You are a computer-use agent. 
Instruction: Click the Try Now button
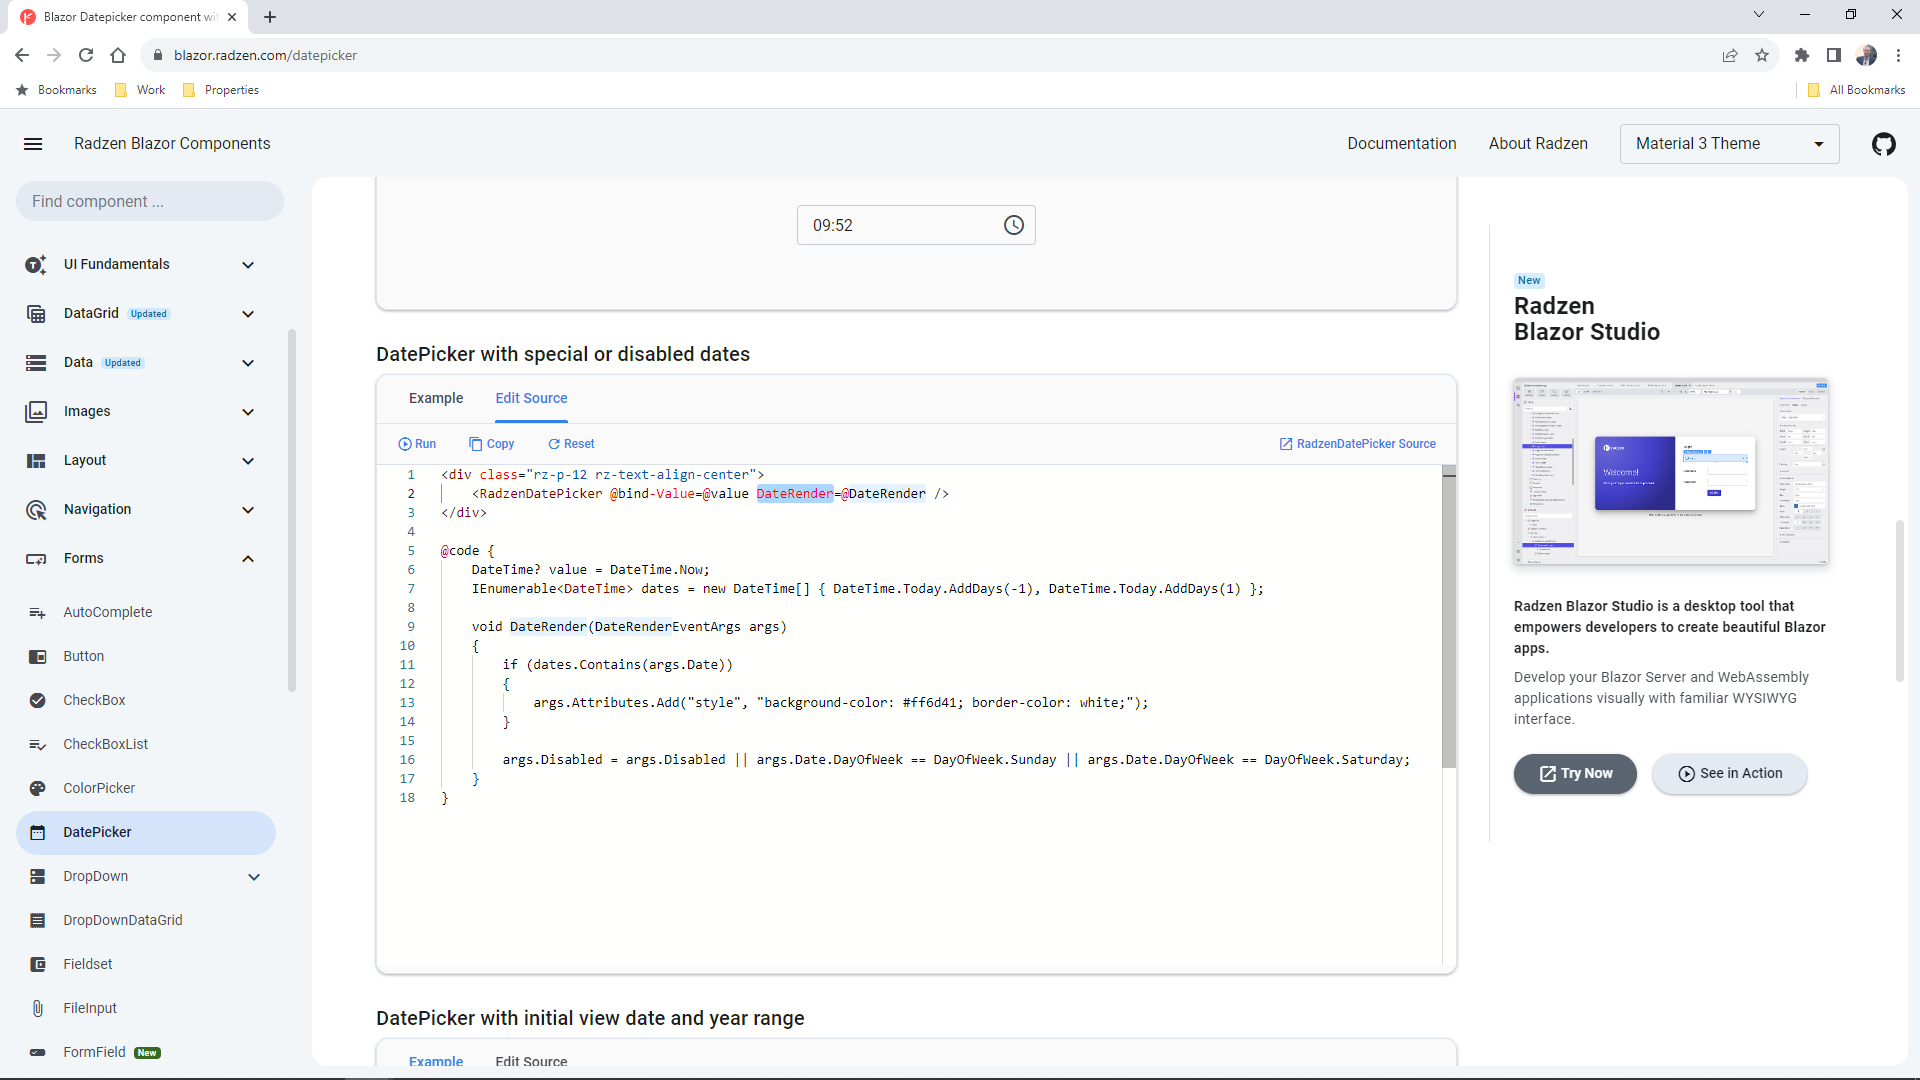coord(1575,773)
